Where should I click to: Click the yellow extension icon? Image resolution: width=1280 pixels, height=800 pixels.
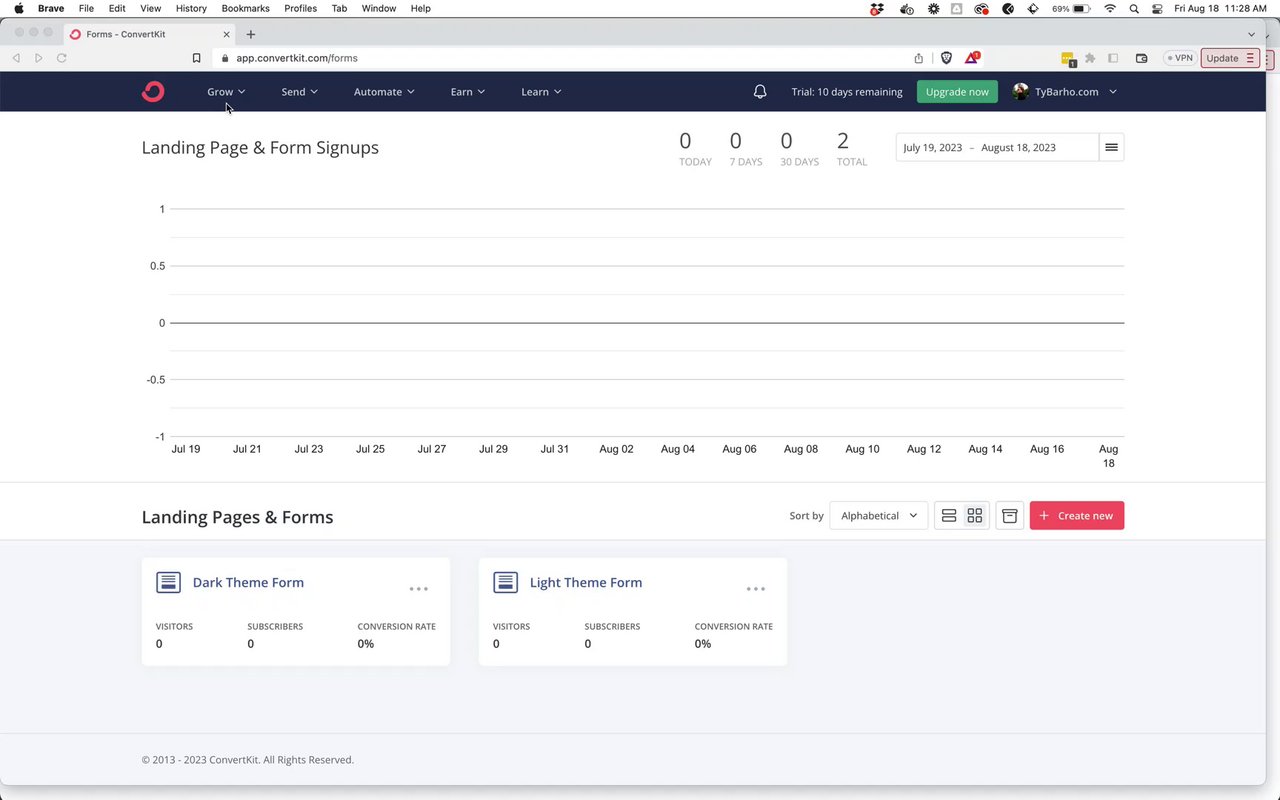1067,59
